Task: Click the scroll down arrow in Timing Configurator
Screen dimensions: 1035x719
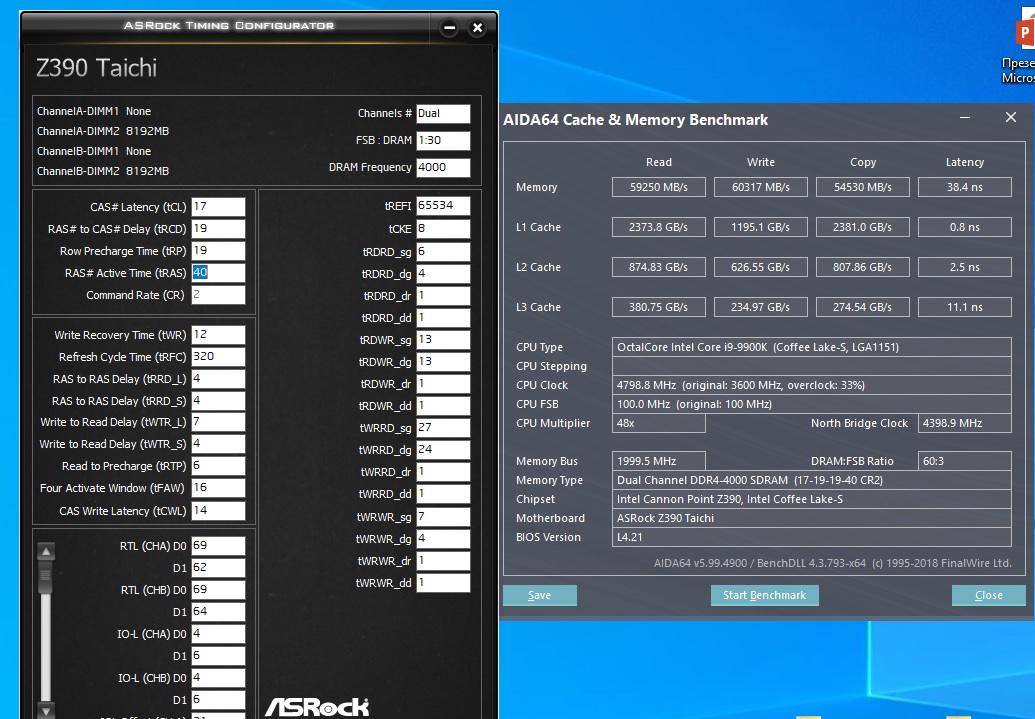Action: point(46,712)
